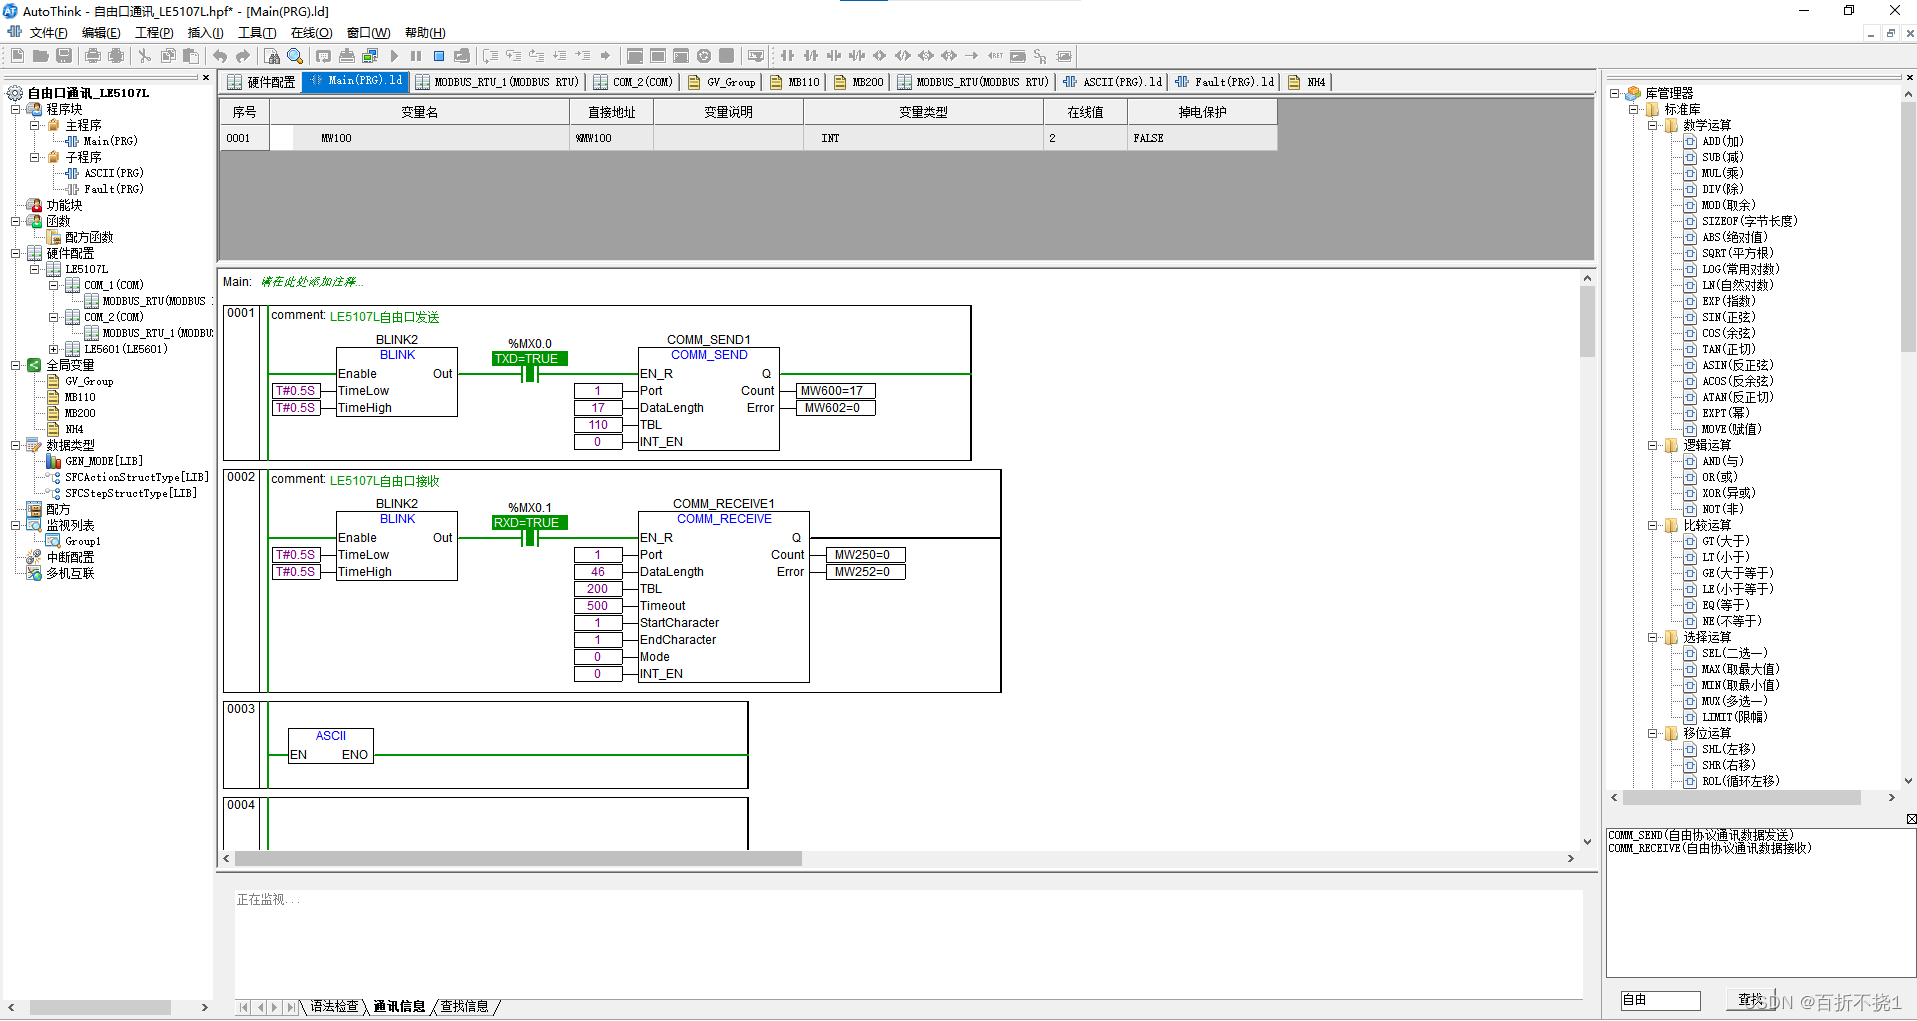Image resolution: width=1917 pixels, height=1021 pixels.
Task: Open the 工程(P) menu
Action: [x=154, y=33]
